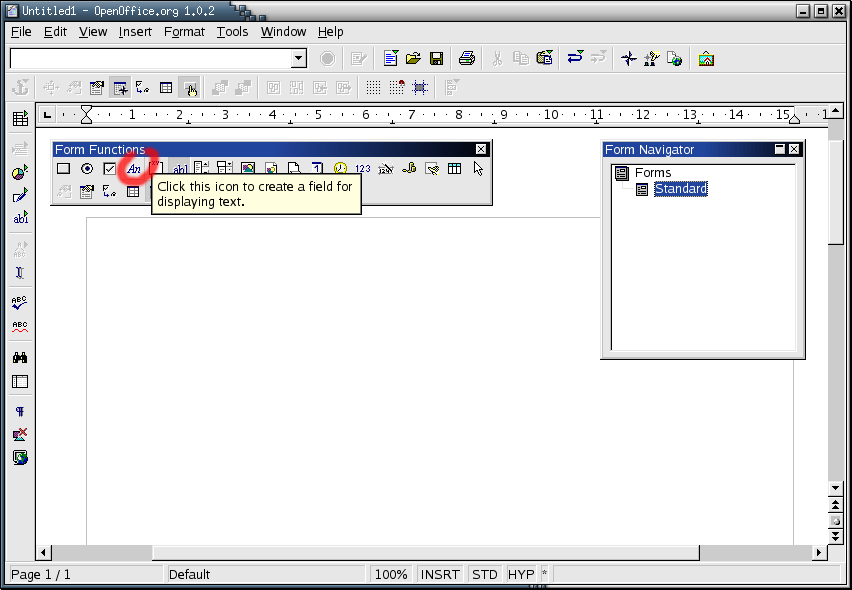Click inside the Load URL input field
The height and width of the screenshot is (590, 852).
(151, 59)
